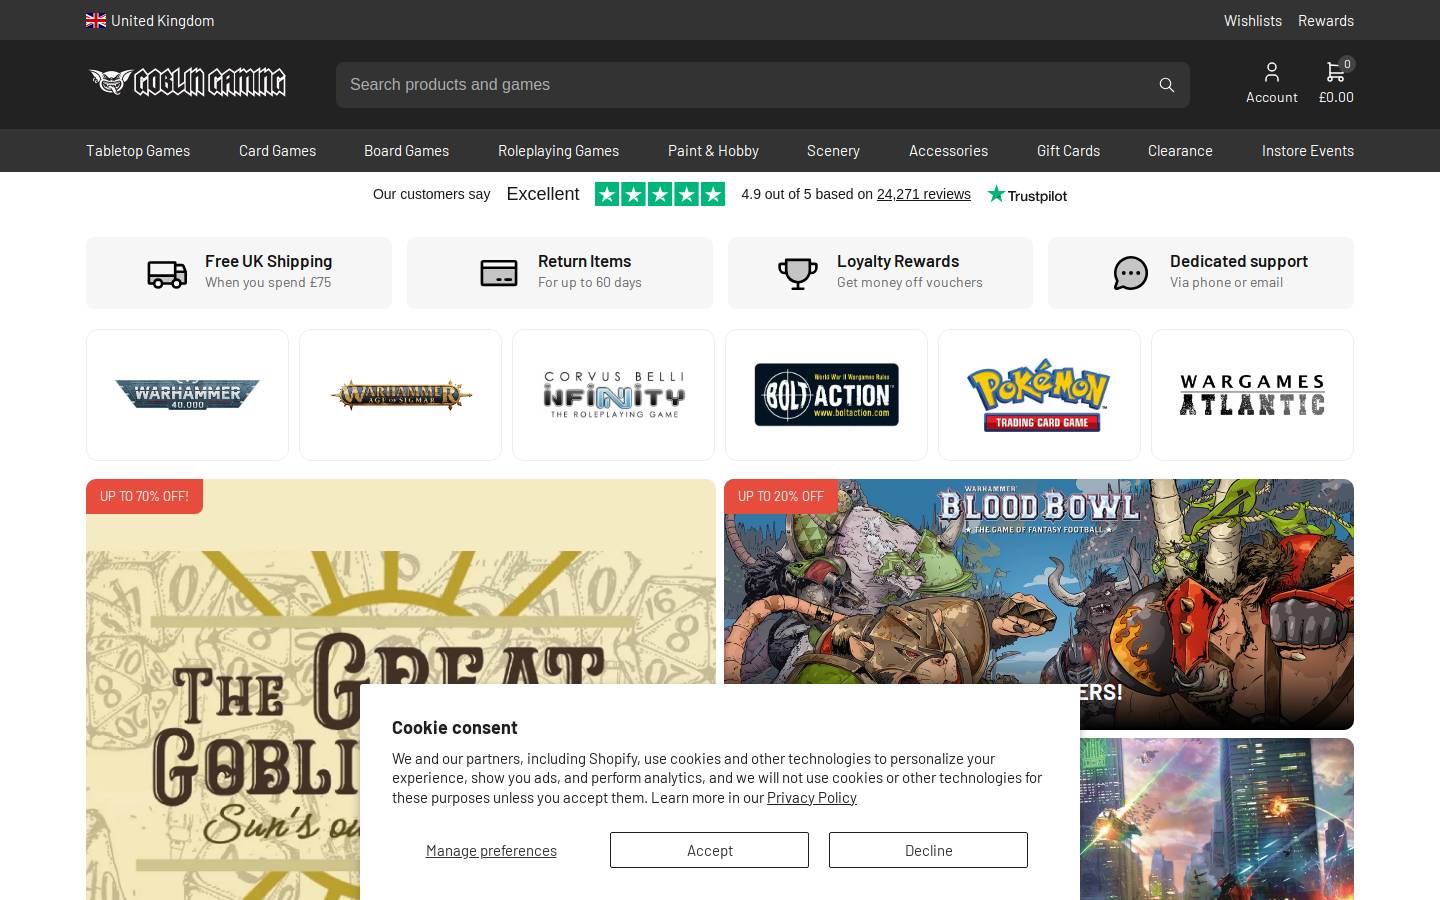The image size is (1440, 900).
Task: Open the 24,271 reviews link
Action: pyautogui.click(x=923, y=194)
